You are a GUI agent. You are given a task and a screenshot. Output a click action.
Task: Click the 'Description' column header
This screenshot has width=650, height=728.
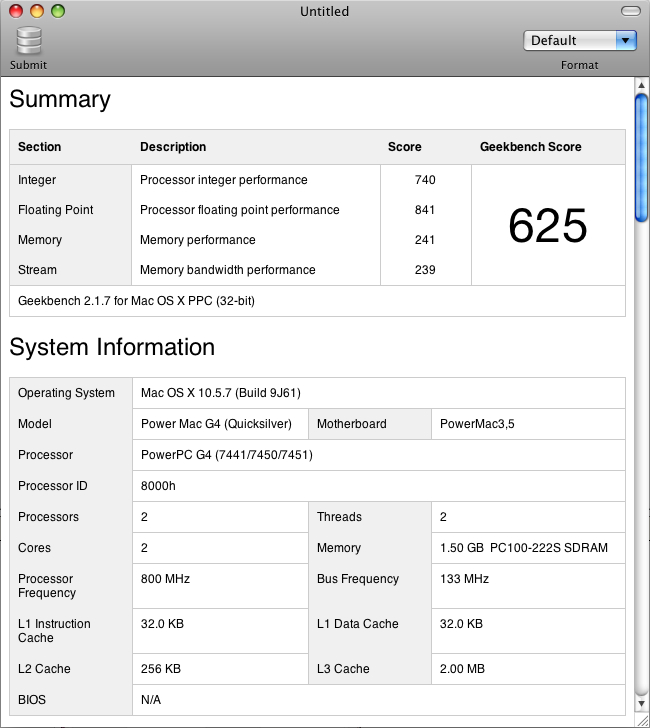(173, 147)
